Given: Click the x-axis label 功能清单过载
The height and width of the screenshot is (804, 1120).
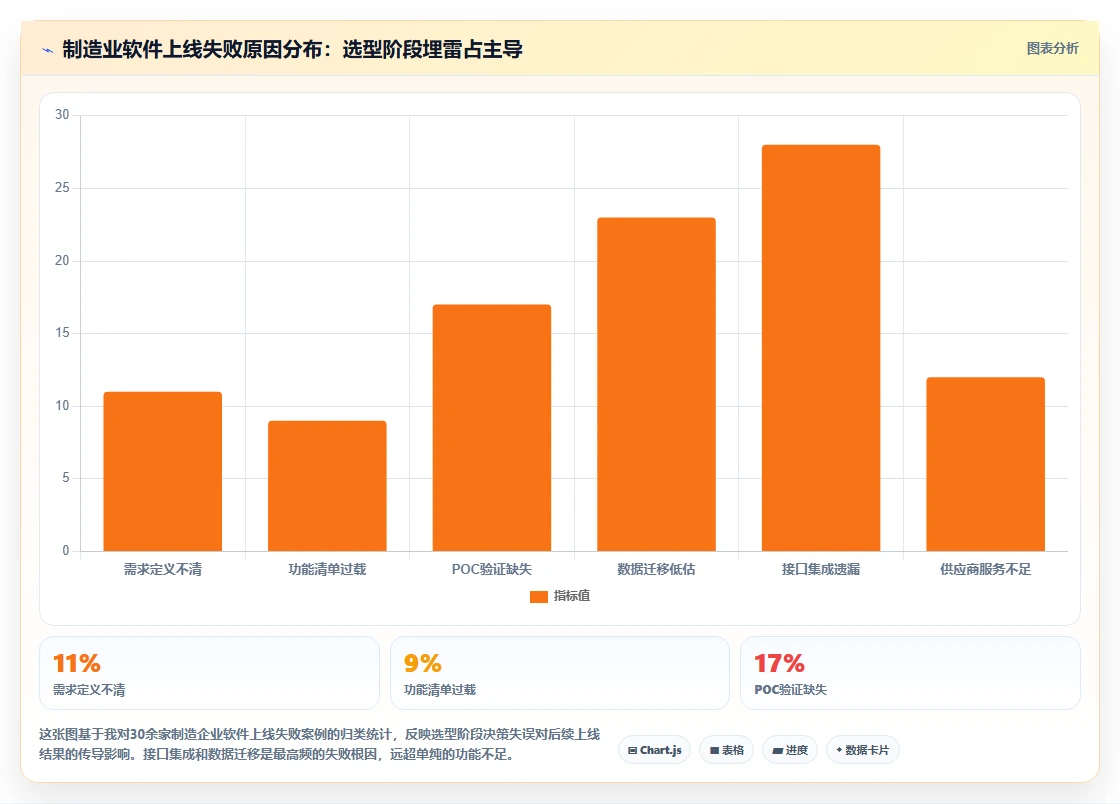Looking at the screenshot, I should click(327, 569).
